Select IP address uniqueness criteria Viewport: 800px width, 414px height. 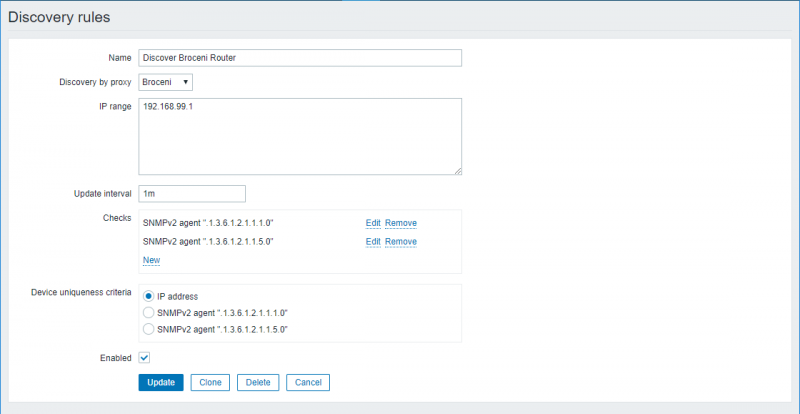tap(148, 296)
